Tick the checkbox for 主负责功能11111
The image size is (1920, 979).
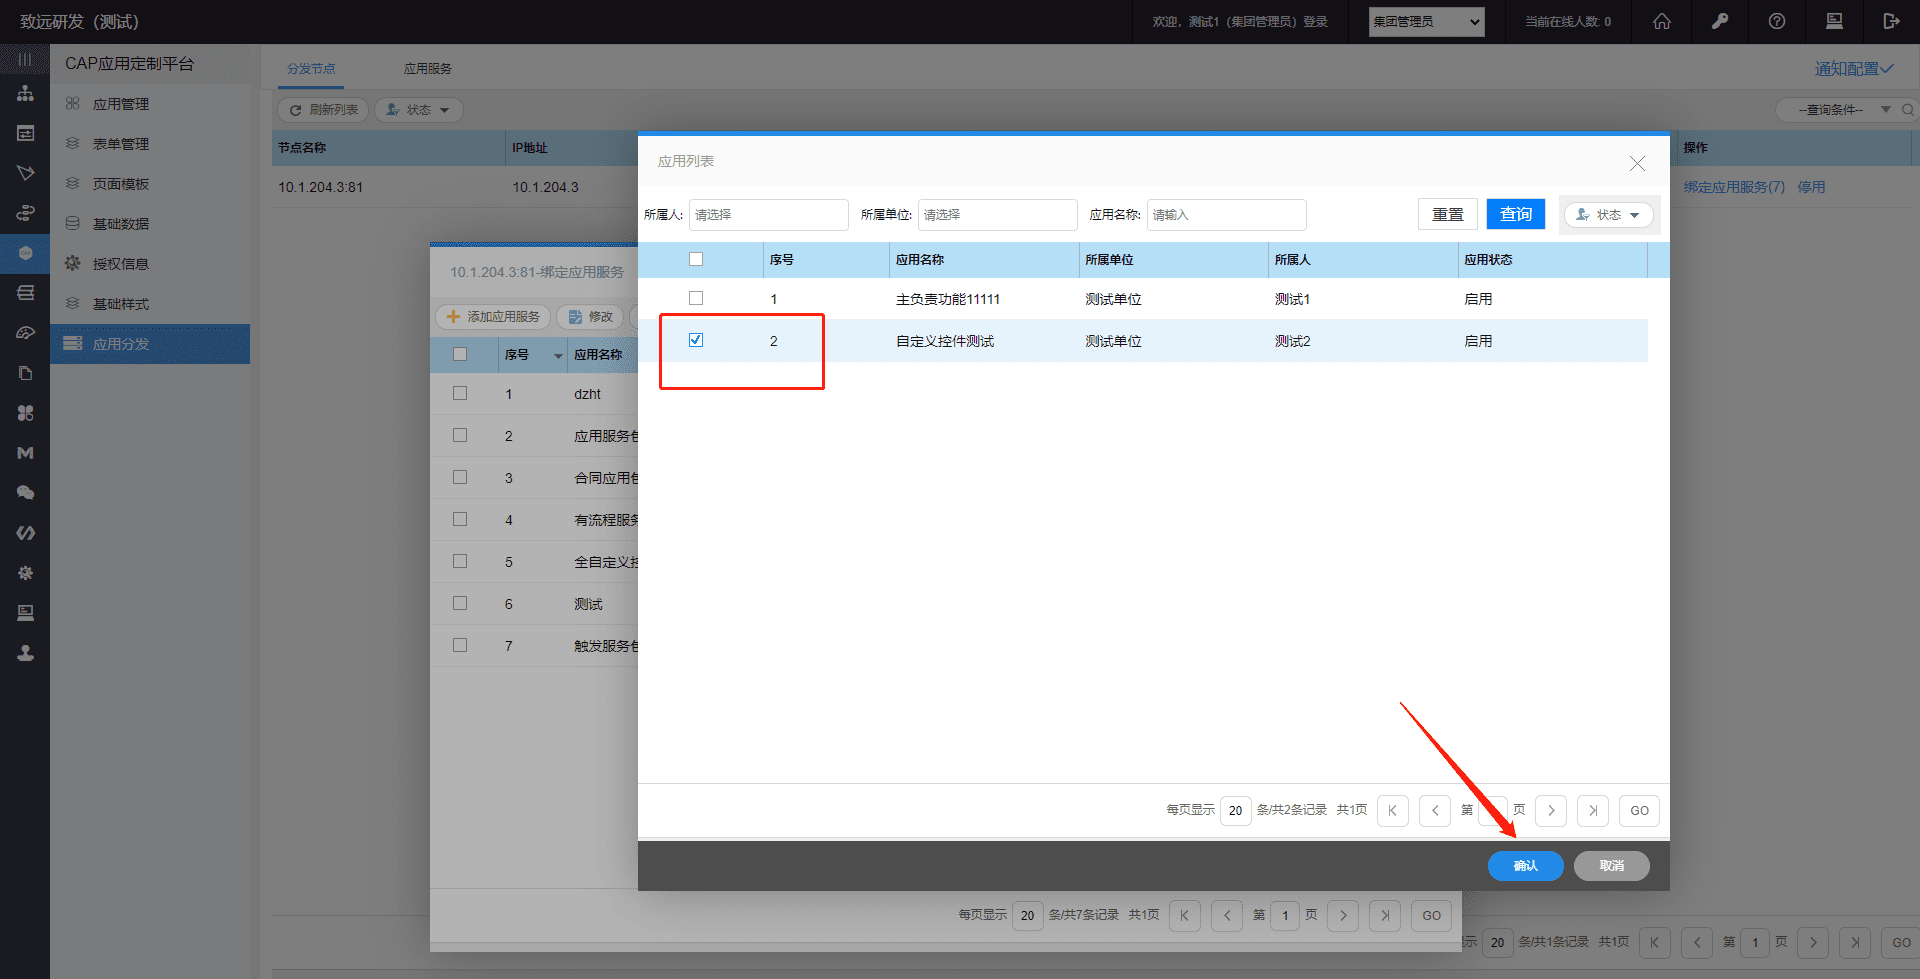tap(696, 298)
